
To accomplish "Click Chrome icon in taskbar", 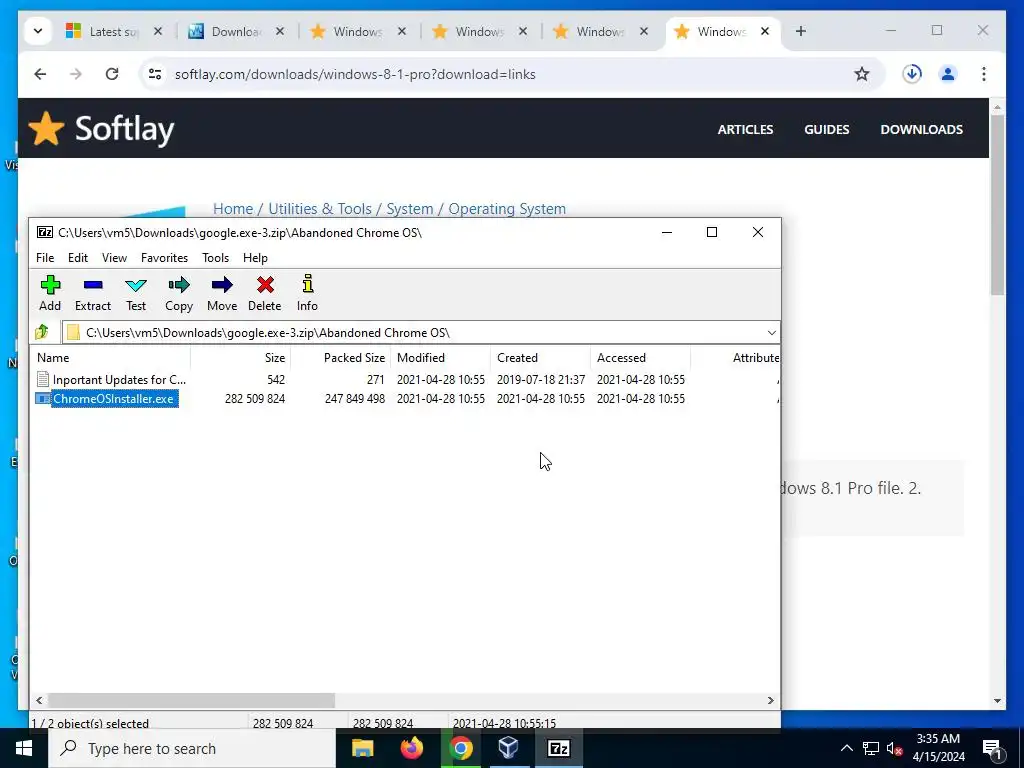I will [x=460, y=748].
